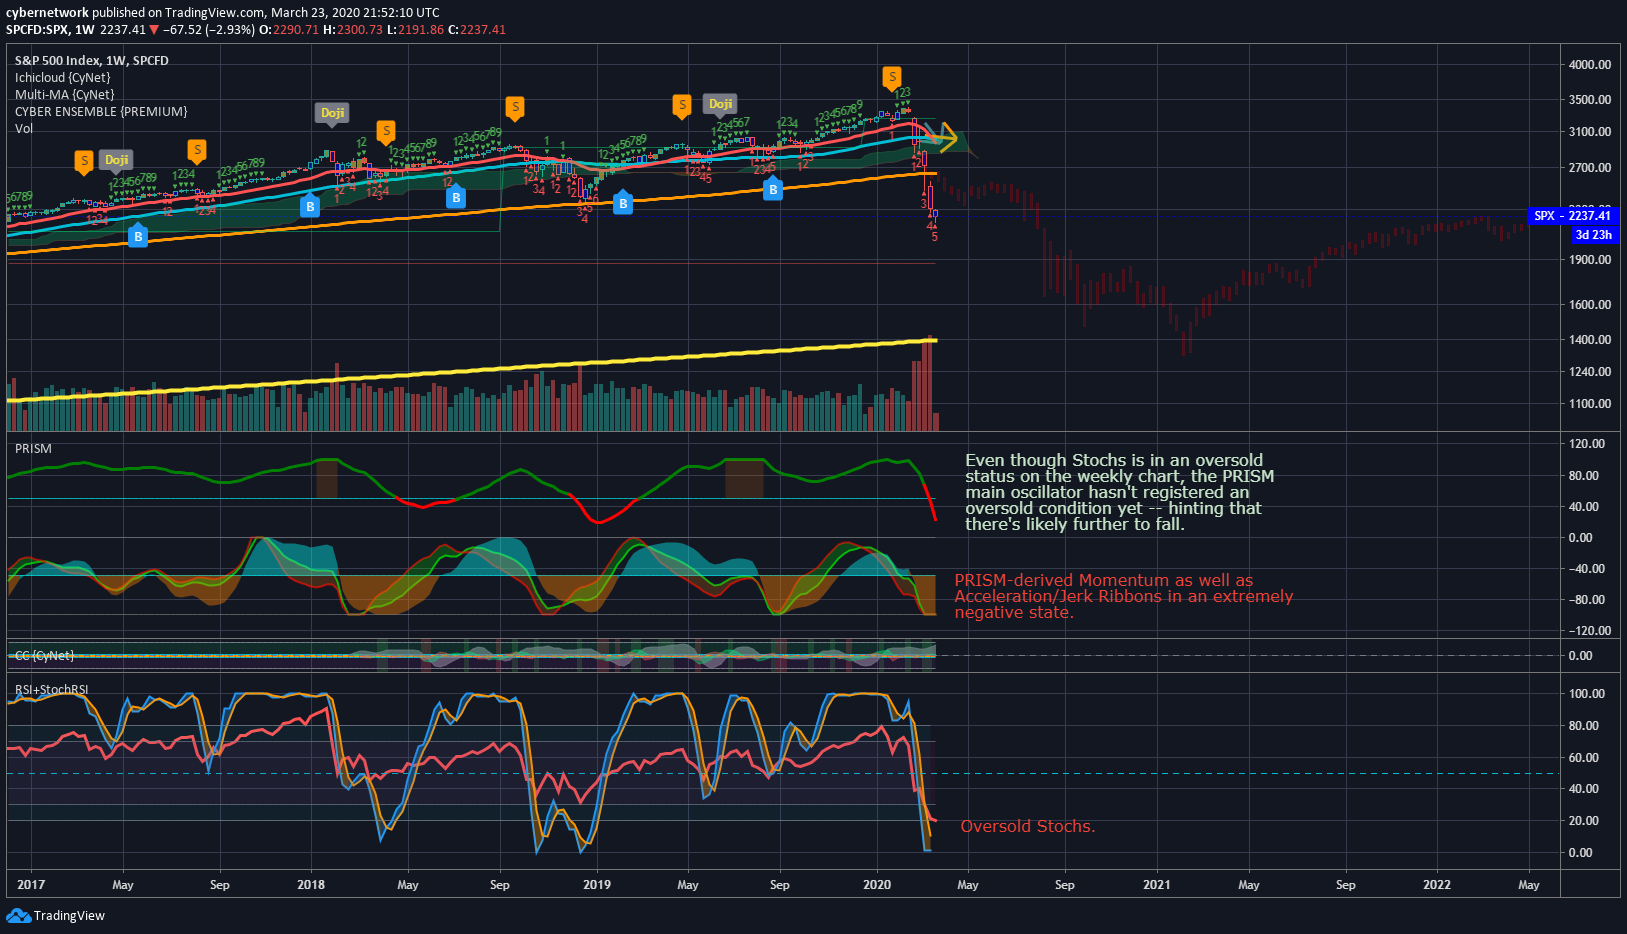
Task: Click the O:2290.71 open value in header
Action: pyautogui.click(x=289, y=30)
